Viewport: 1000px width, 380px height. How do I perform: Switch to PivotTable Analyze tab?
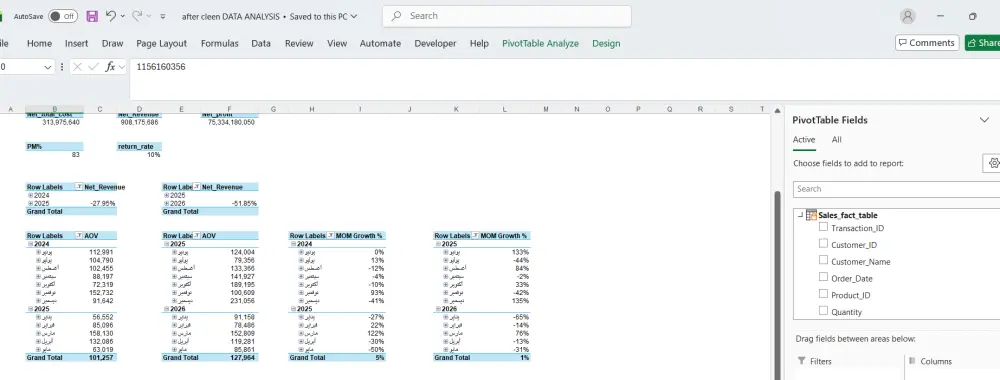540,43
